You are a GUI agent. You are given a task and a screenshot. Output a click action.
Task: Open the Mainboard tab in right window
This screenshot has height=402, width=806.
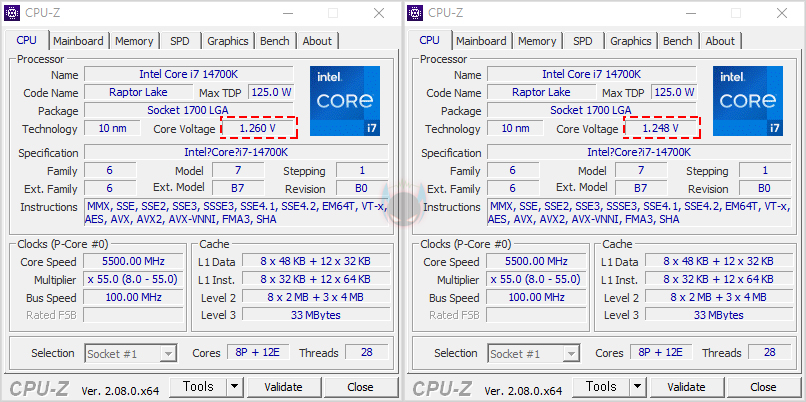pyautogui.click(x=481, y=41)
